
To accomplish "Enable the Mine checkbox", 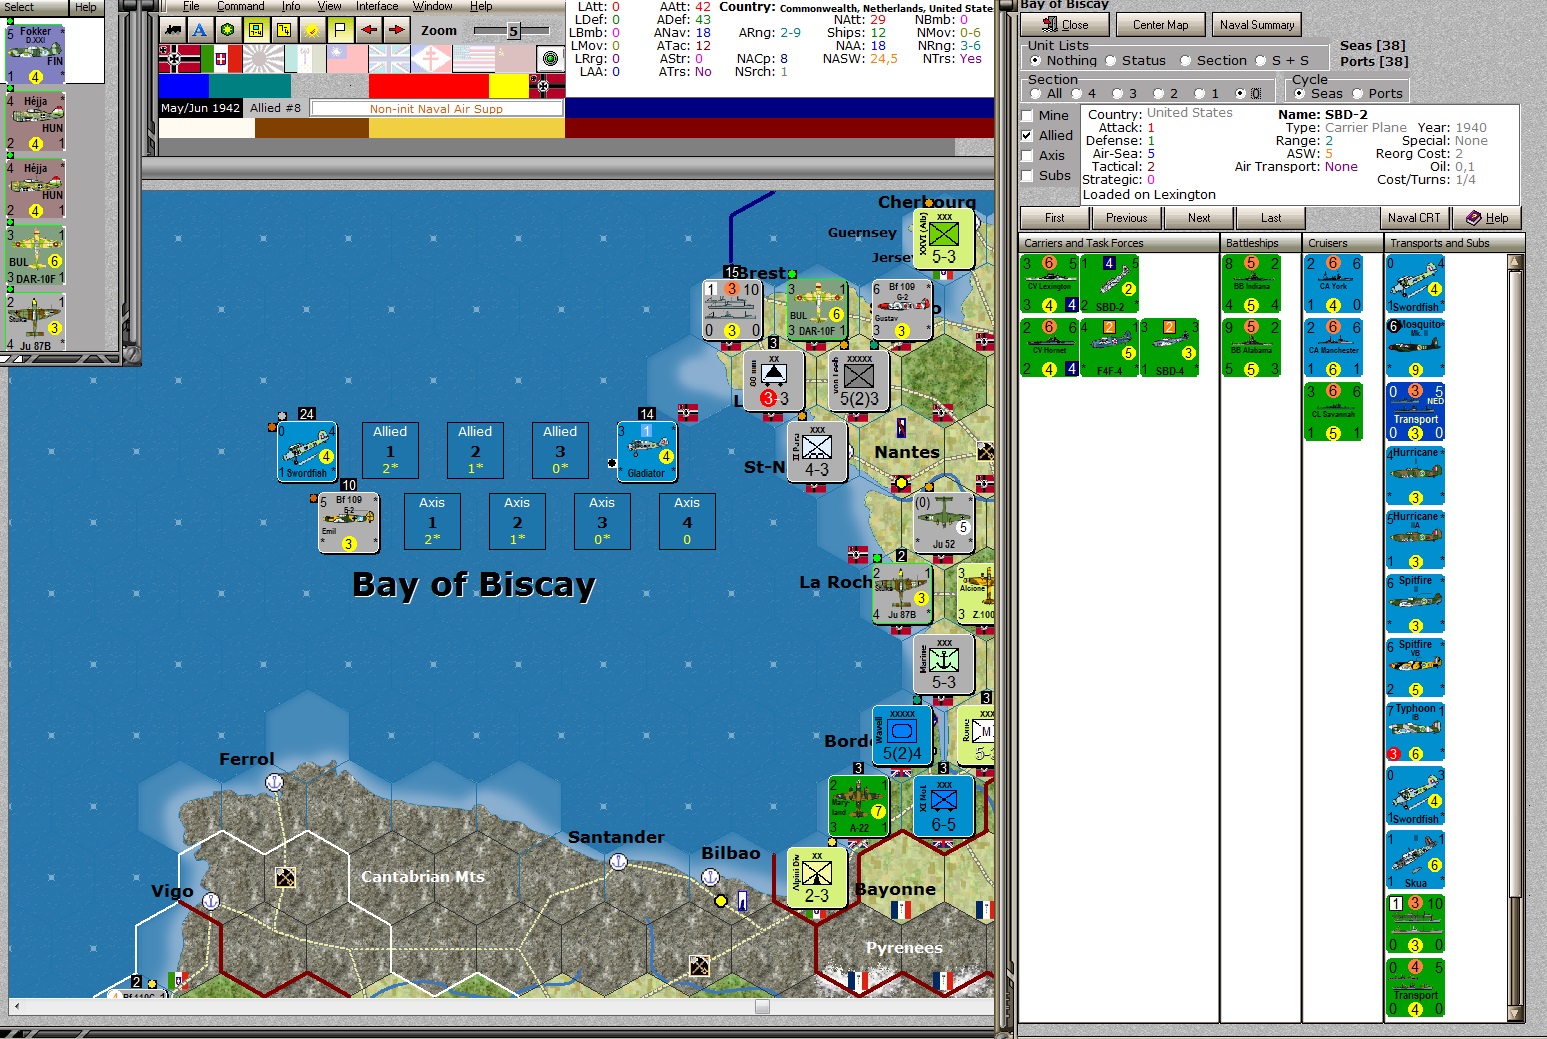I will 1027,115.
